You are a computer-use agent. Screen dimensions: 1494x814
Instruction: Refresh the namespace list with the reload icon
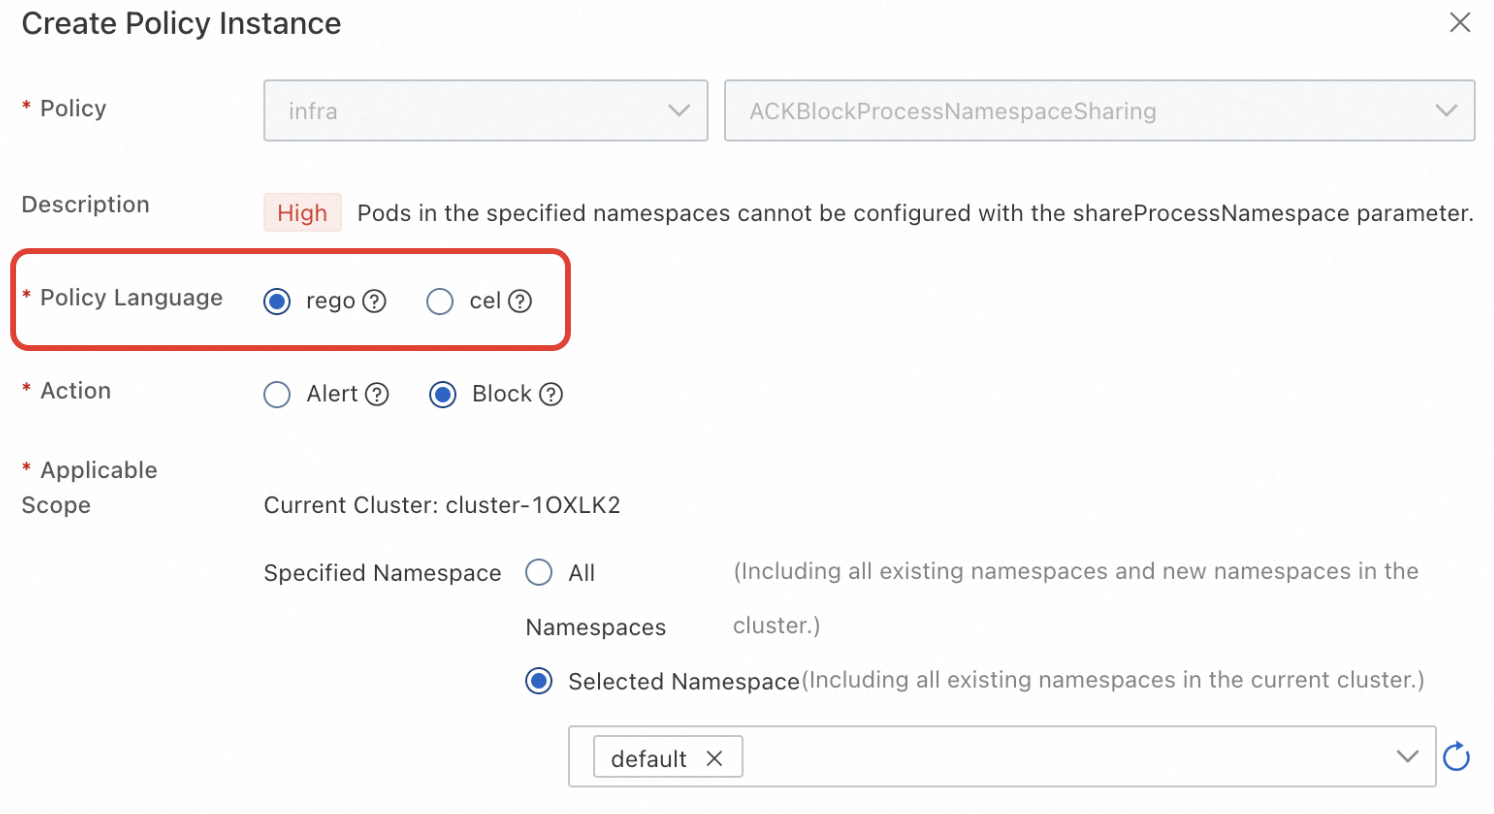1457,757
